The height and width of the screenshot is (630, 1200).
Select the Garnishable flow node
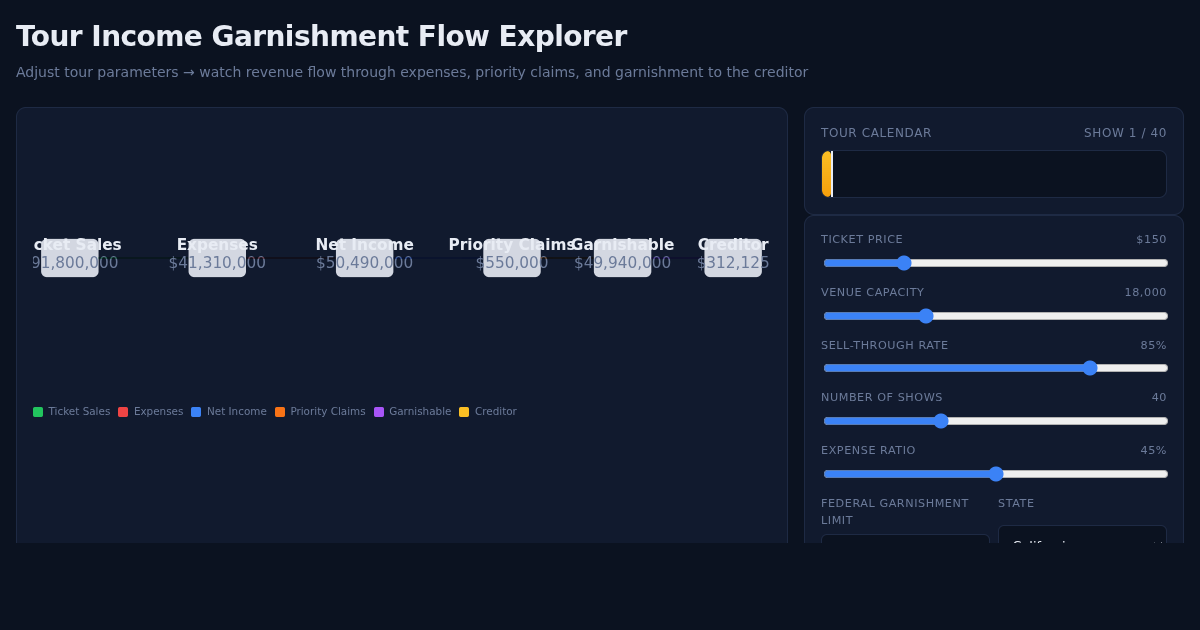[x=623, y=258]
